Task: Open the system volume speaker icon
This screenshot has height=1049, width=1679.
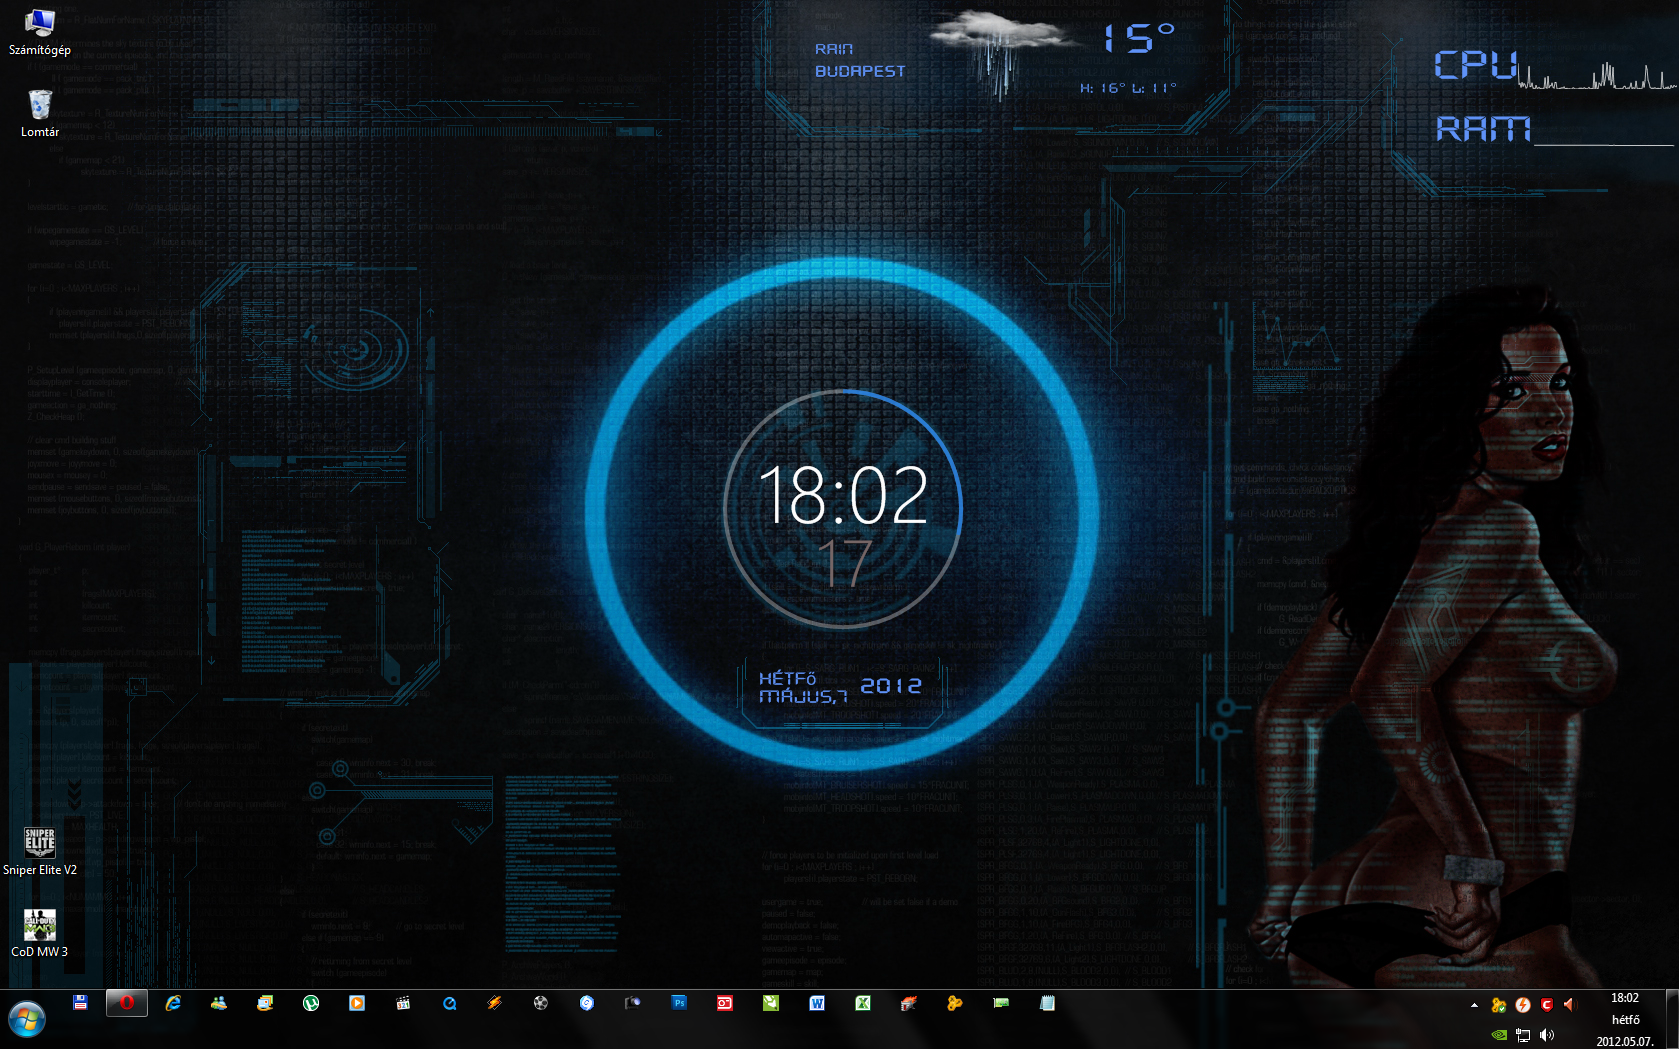Action: 1547,1035
